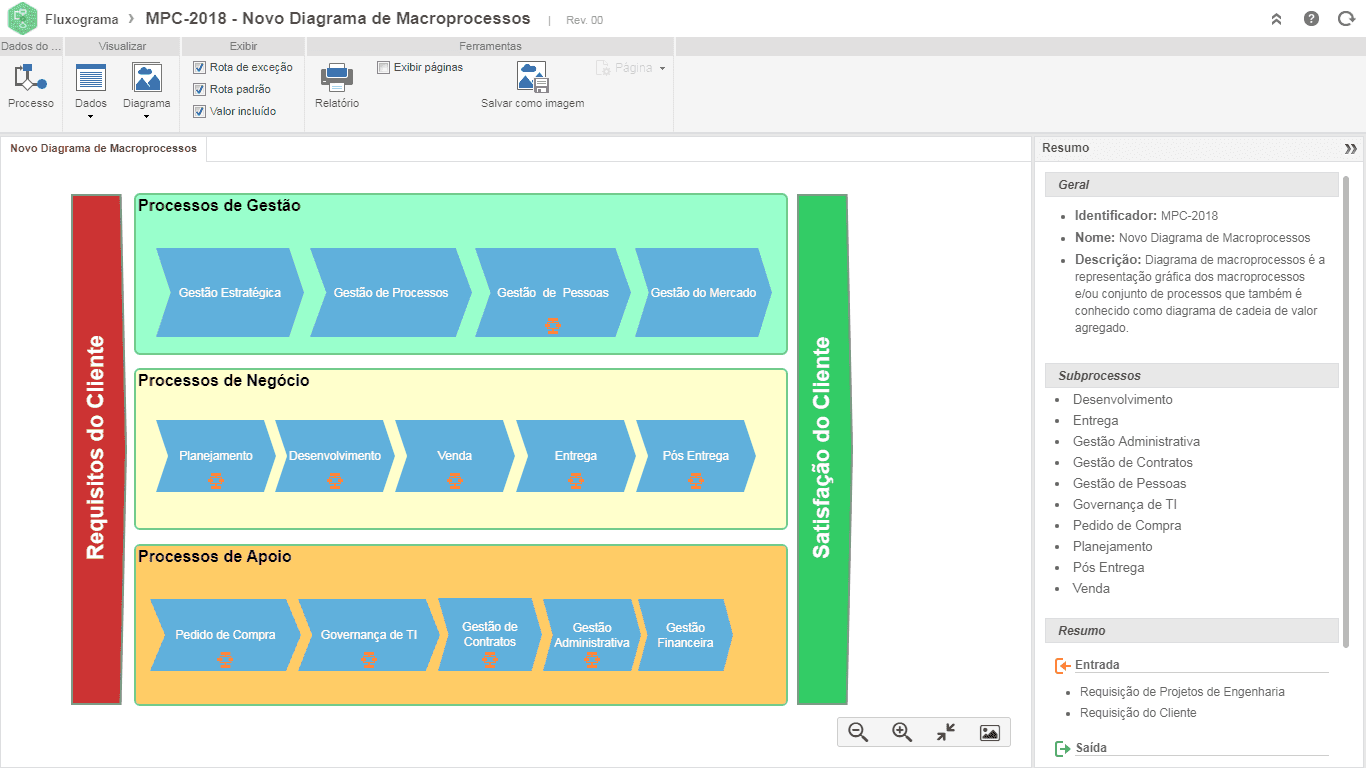Zoom out the diagram
1366x768 pixels.
point(858,732)
